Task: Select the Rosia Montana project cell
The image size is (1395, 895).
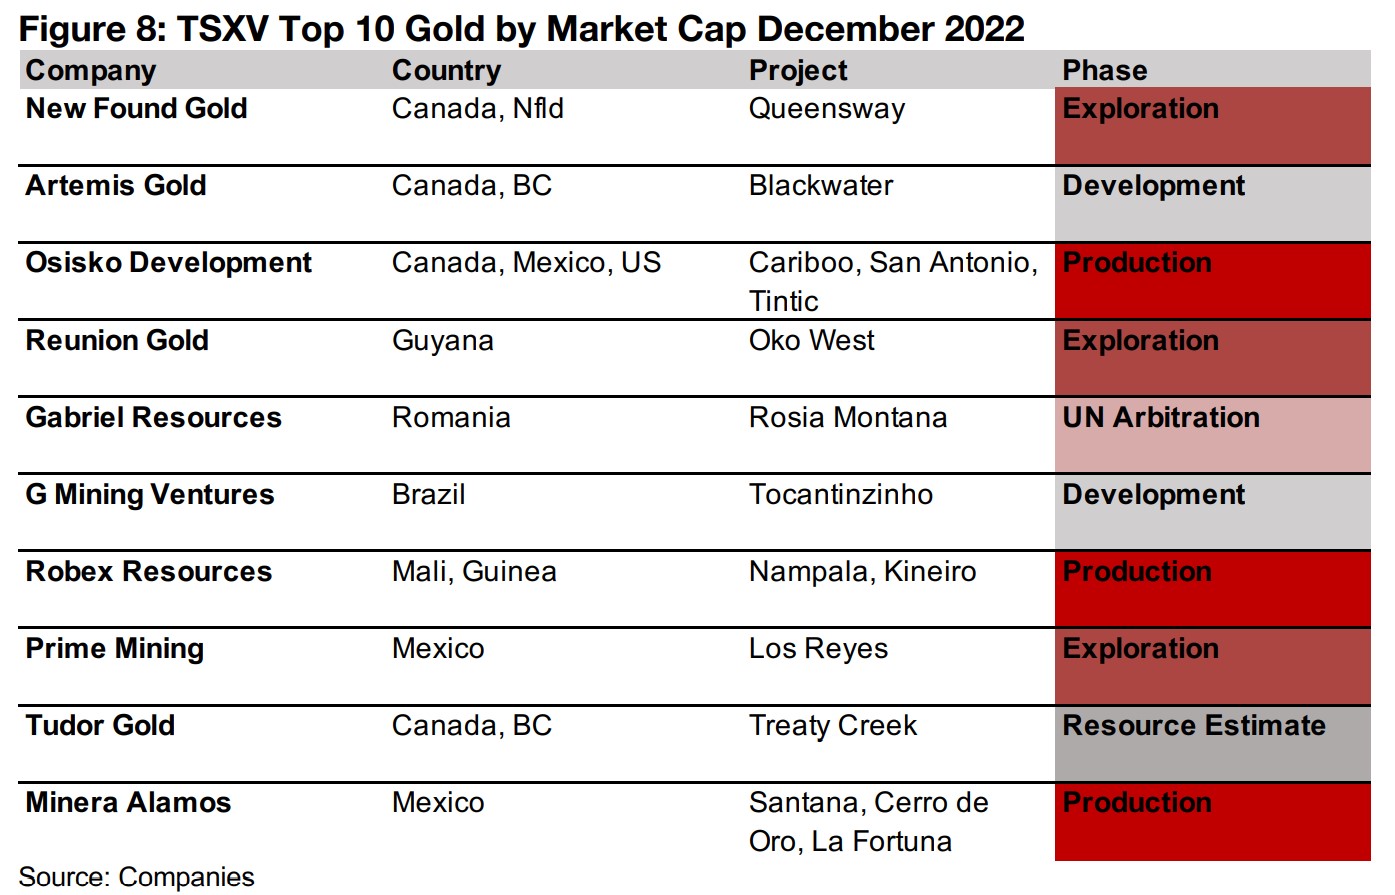Action: 848,418
